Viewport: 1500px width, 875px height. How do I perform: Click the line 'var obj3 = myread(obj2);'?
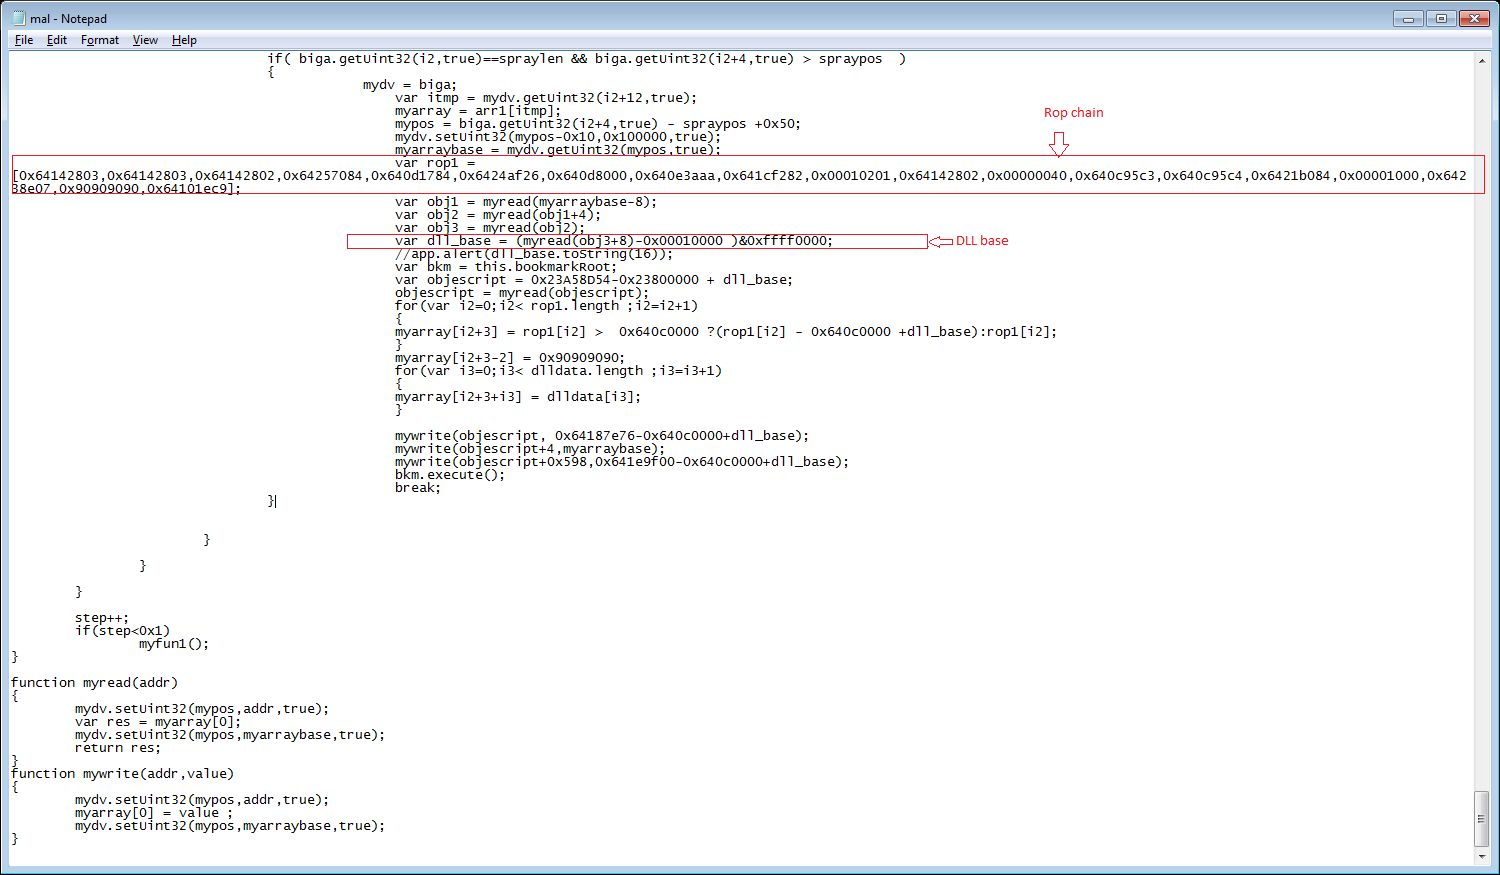click(490, 228)
